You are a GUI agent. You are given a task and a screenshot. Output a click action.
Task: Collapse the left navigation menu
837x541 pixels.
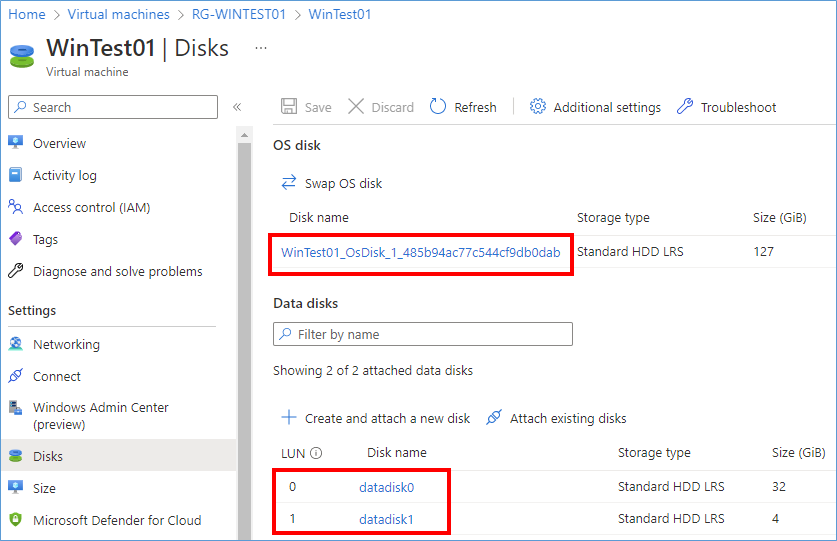(237, 107)
